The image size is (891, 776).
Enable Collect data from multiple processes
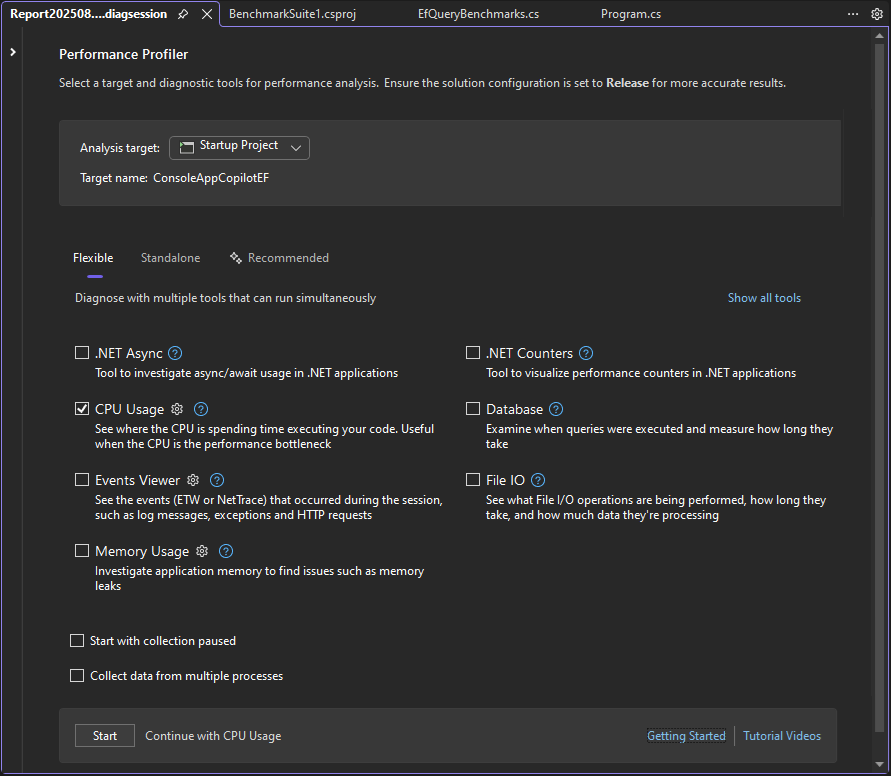click(x=77, y=675)
